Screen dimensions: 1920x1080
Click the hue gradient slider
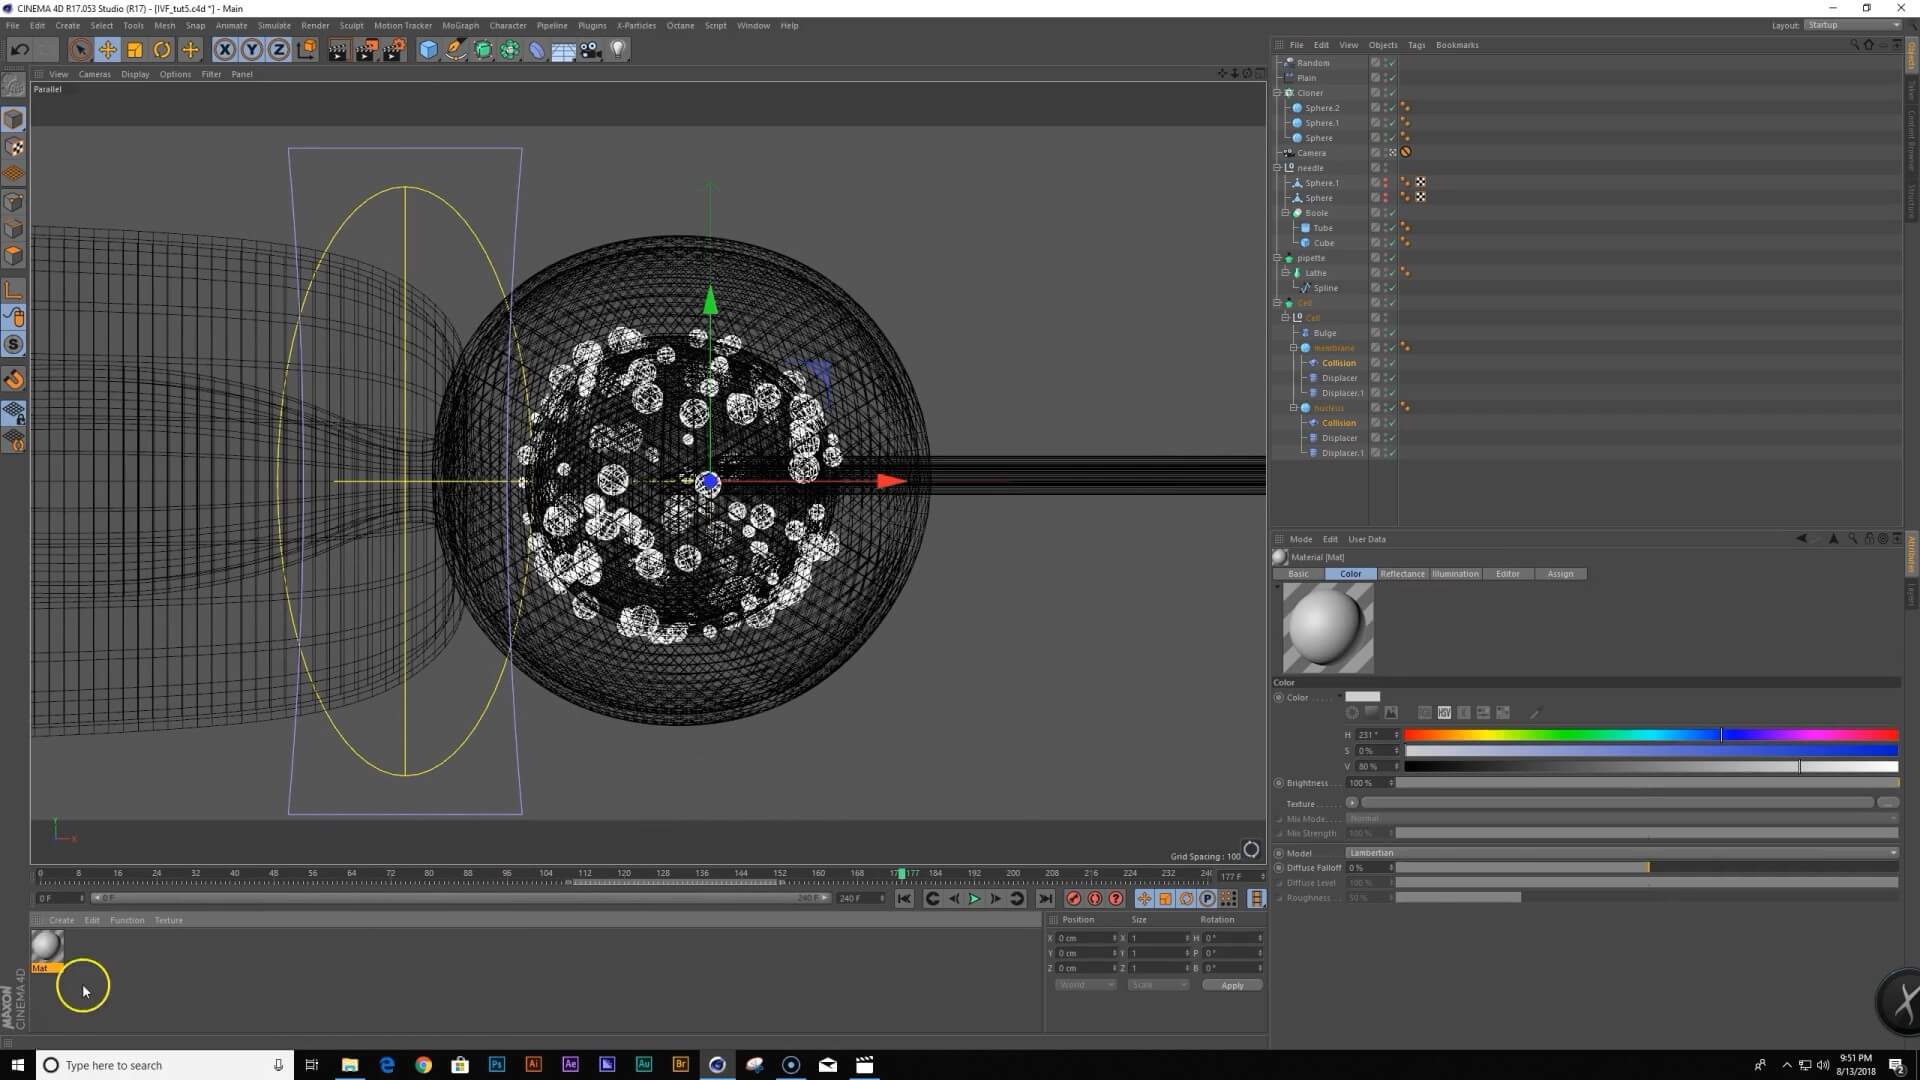(x=1650, y=735)
